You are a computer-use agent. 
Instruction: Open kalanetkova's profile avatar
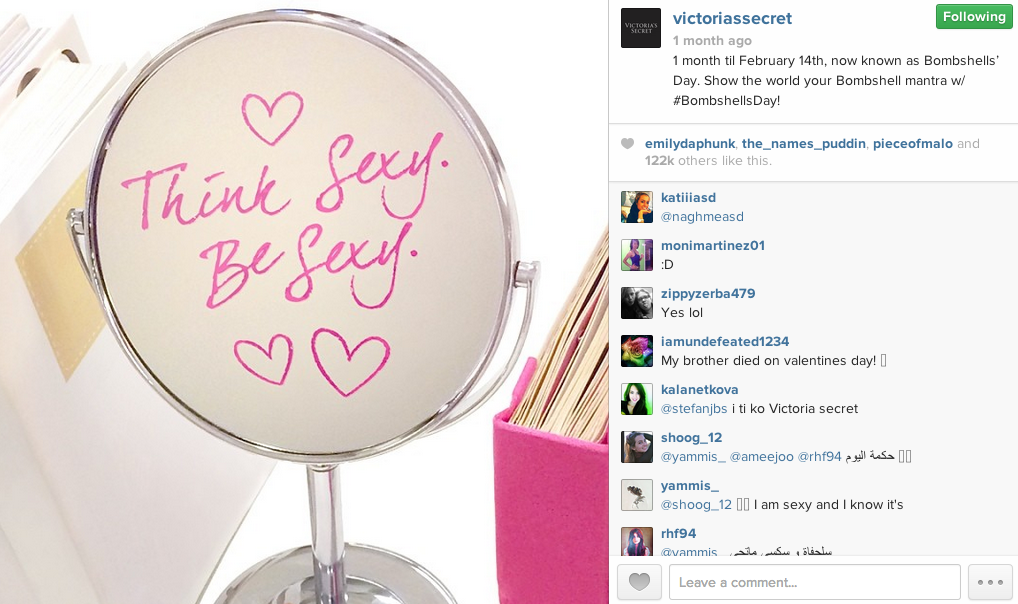[637, 399]
